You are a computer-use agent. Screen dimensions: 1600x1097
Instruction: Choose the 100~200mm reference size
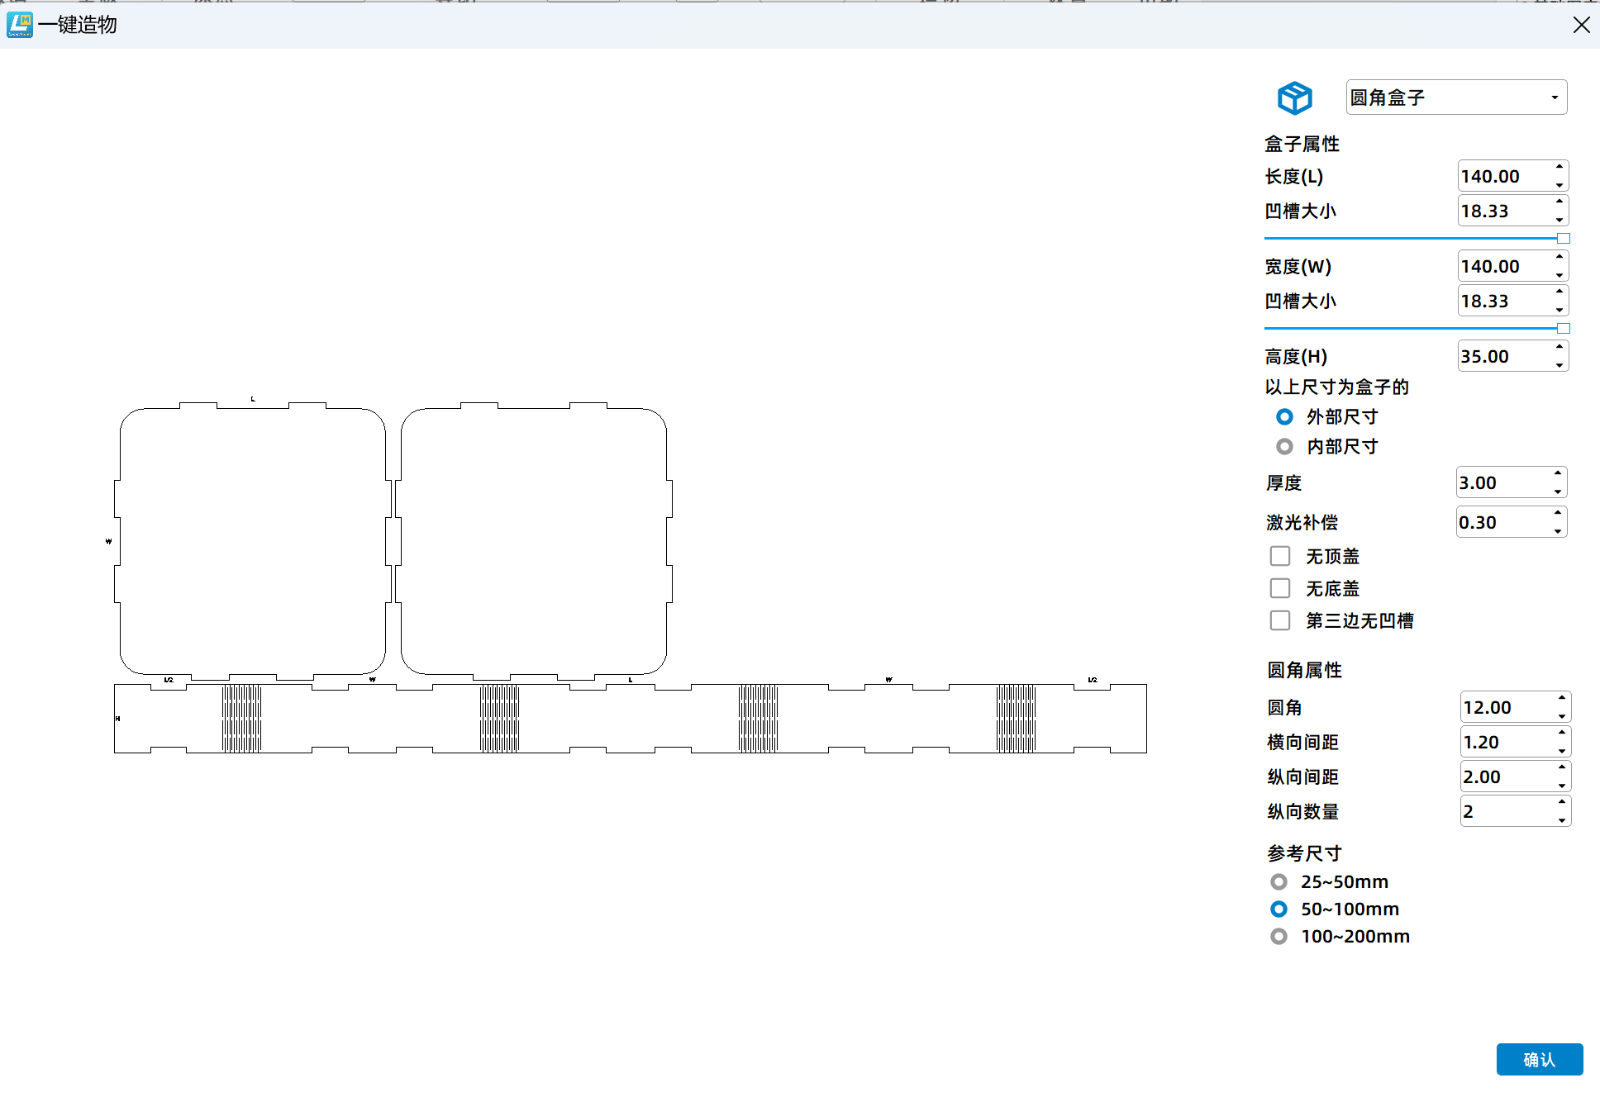coord(1279,937)
